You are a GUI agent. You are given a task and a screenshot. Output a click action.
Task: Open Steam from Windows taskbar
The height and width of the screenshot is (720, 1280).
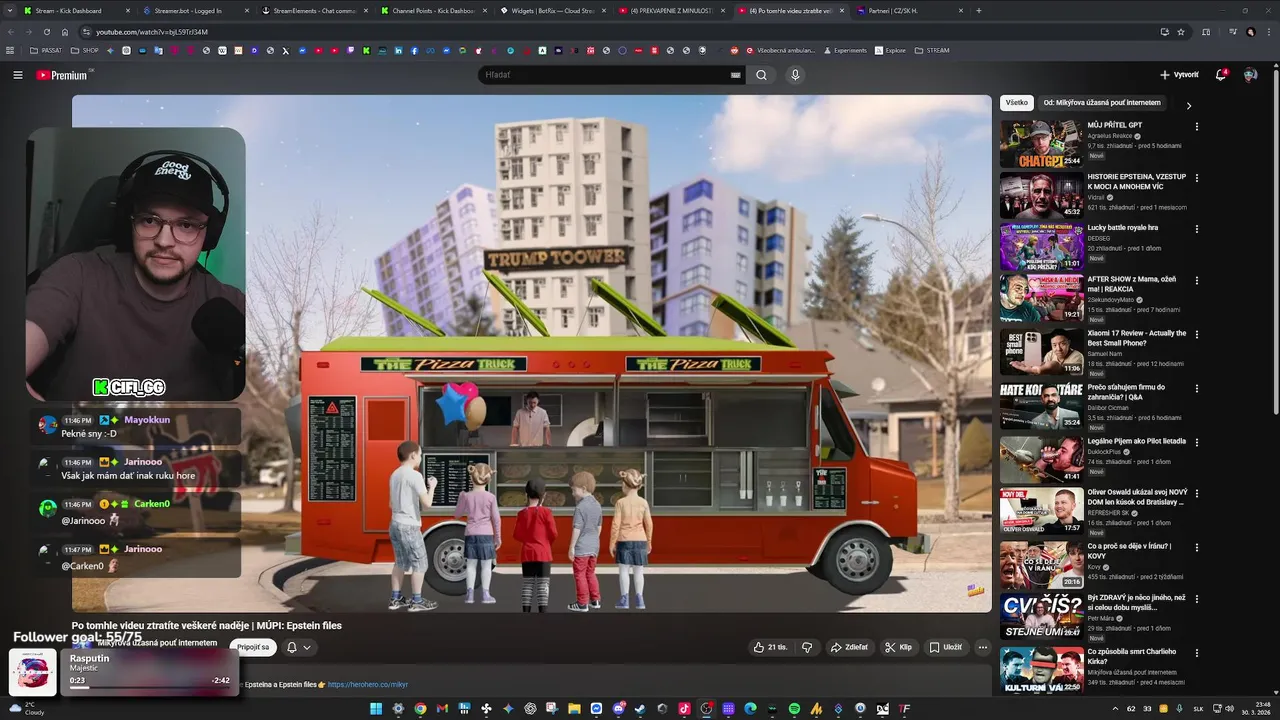click(640, 709)
